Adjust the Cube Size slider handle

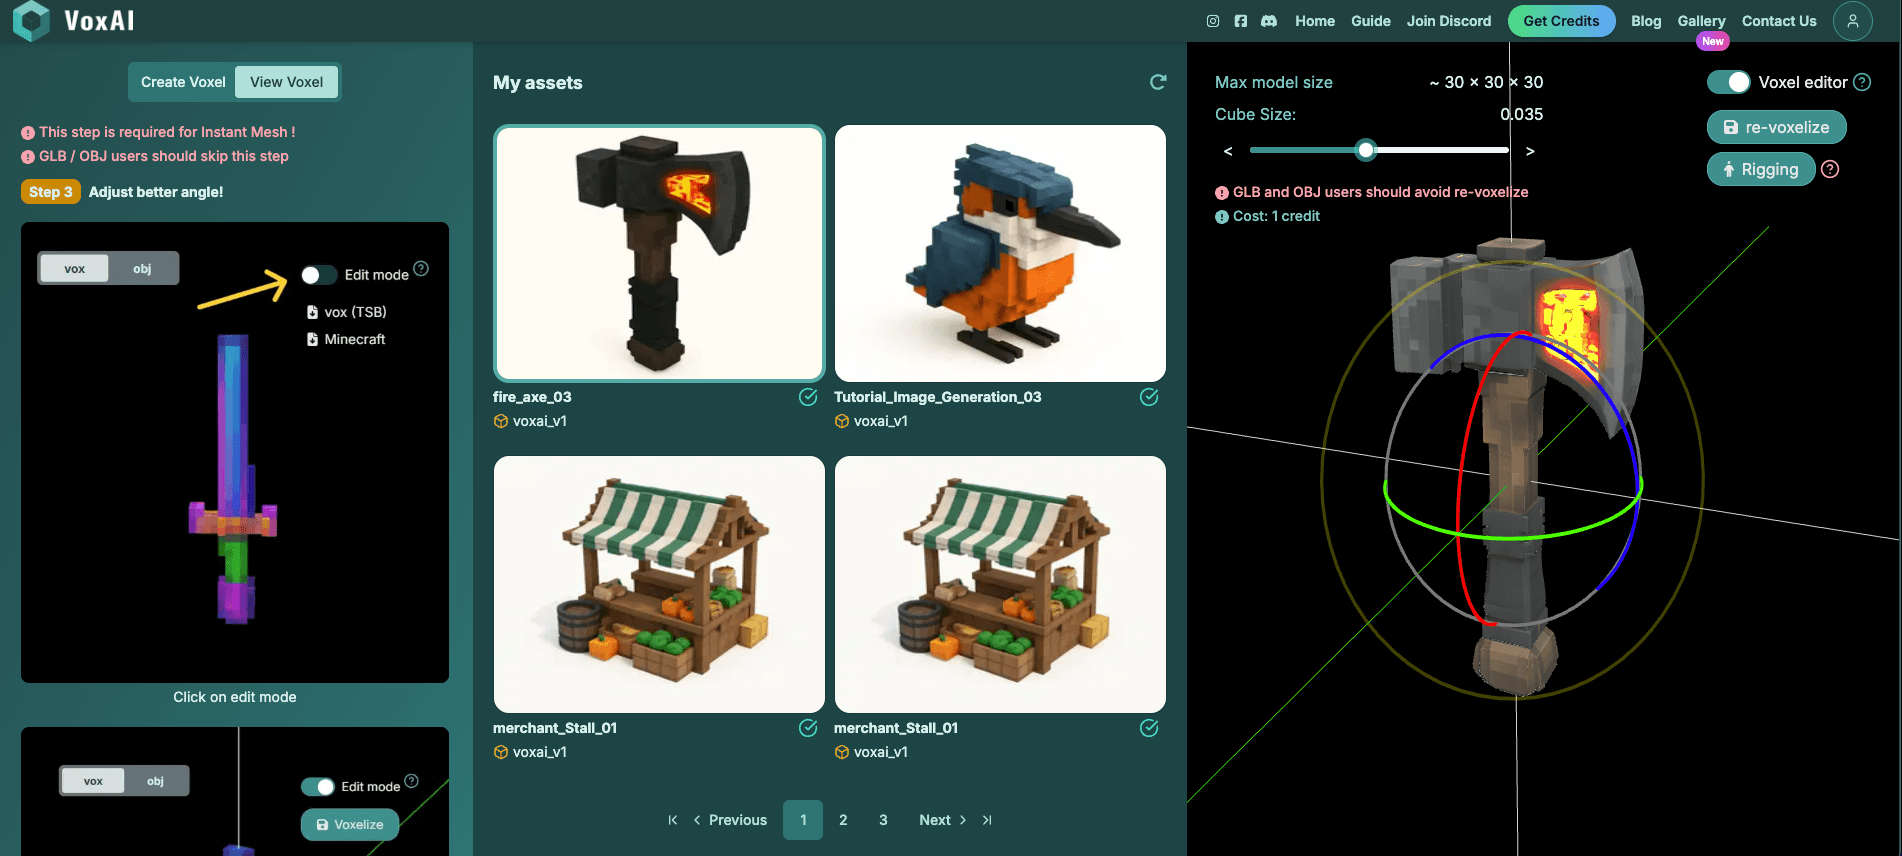click(1366, 150)
